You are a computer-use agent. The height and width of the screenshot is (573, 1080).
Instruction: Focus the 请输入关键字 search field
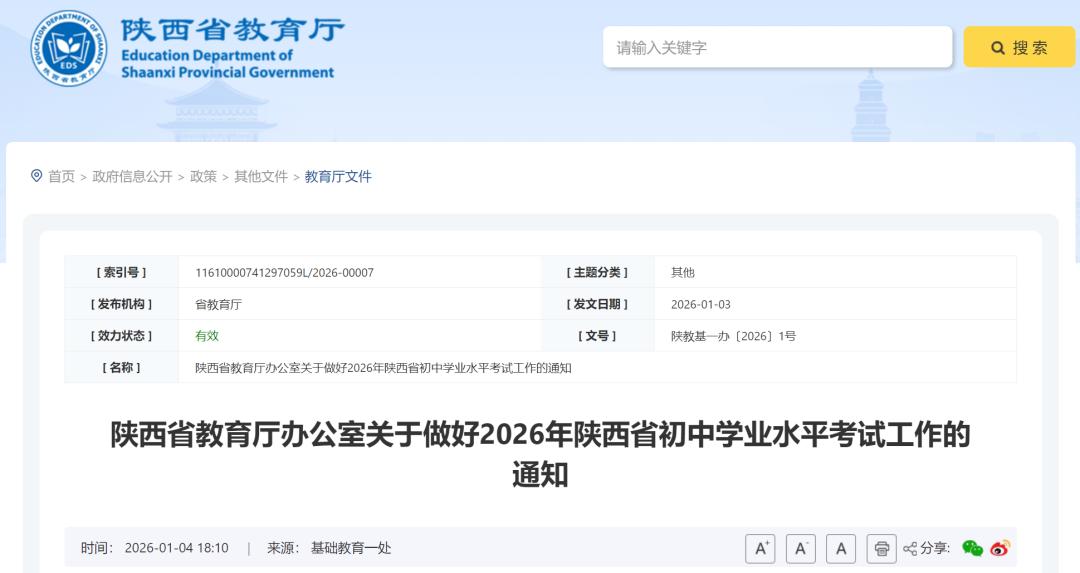[777, 47]
